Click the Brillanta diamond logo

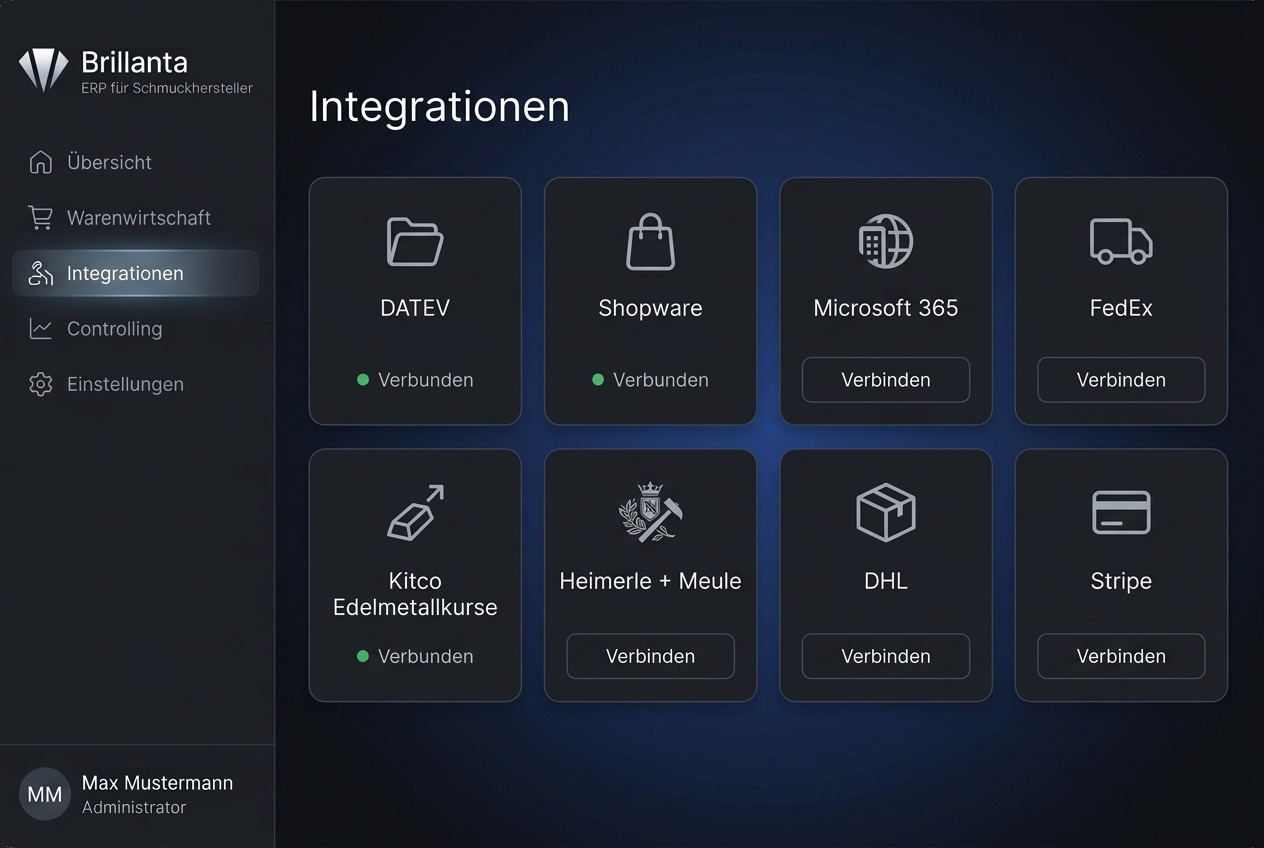pyautogui.click(x=44, y=71)
